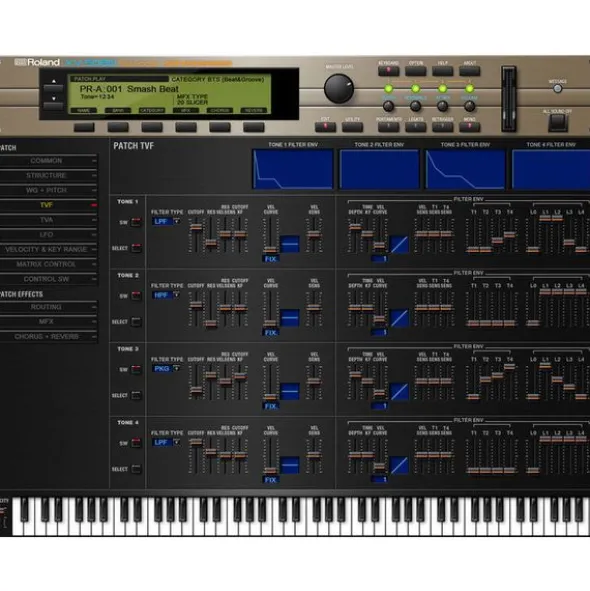Image resolution: width=590 pixels, height=591 pixels.
Task: Open Tone 1 filter type LPF dropdown
Action: (x=166, y=222)
